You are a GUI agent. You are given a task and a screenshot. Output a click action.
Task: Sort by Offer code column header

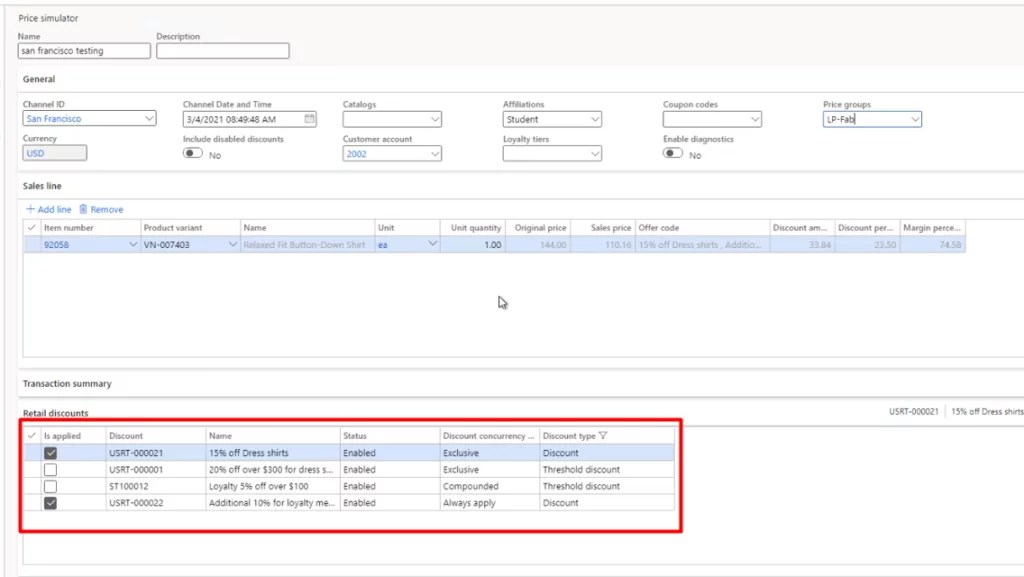pos(659,228)
